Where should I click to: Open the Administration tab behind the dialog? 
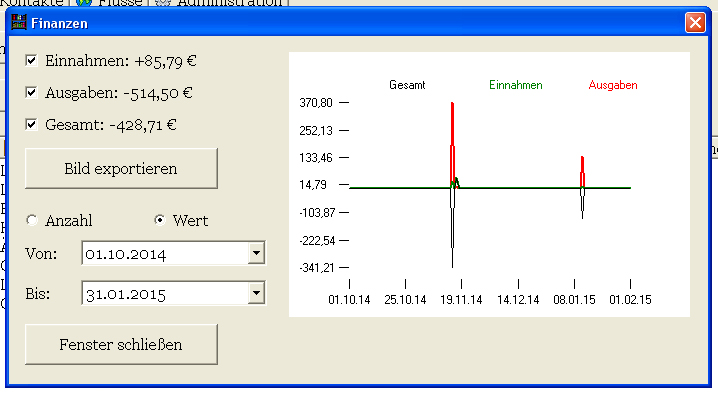coord(221,3)
